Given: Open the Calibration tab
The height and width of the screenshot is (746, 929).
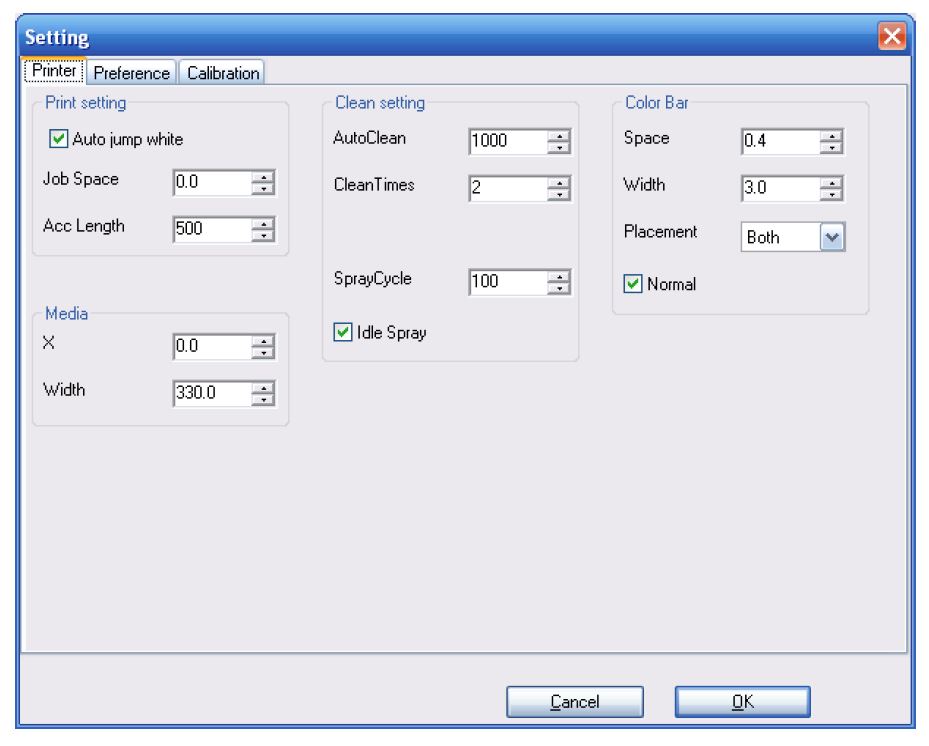Looking at the screenshot, I should (223, 73).
